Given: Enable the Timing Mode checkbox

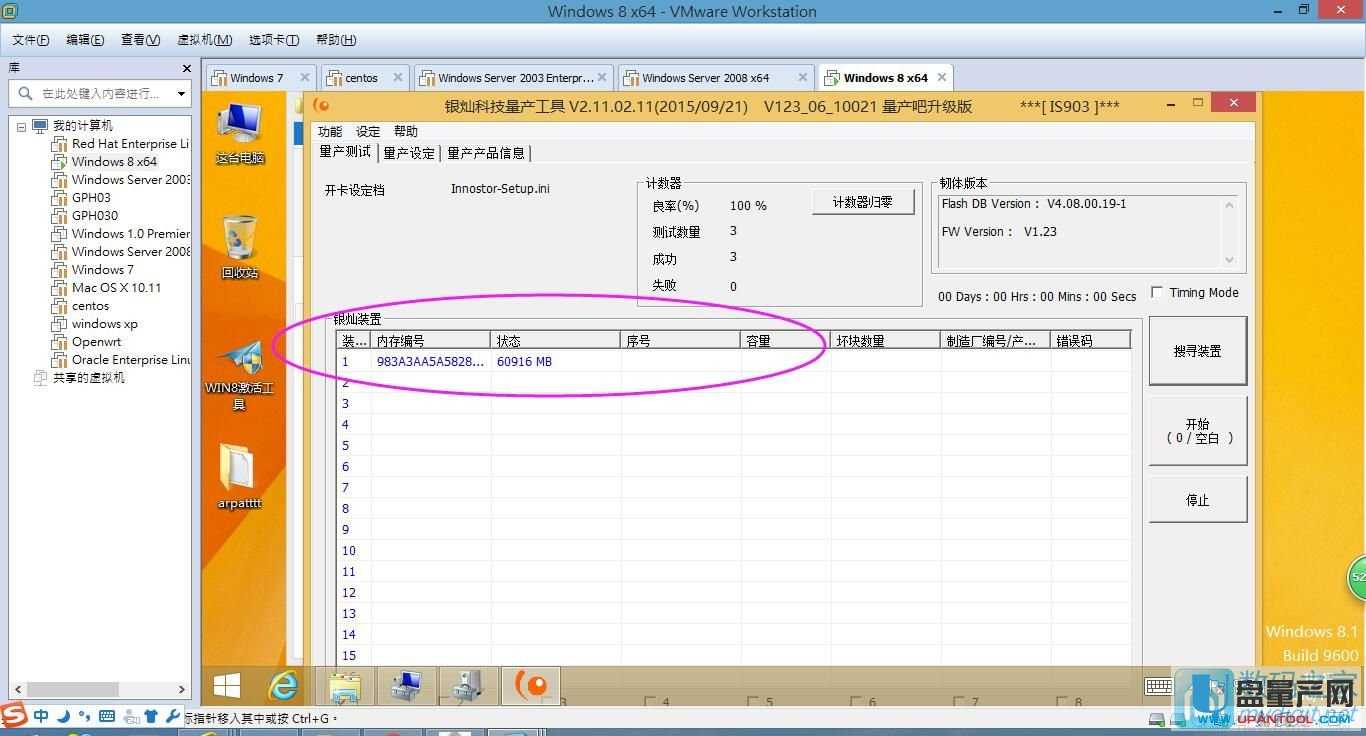Looking at the screenshot, I should [1157, 293].
